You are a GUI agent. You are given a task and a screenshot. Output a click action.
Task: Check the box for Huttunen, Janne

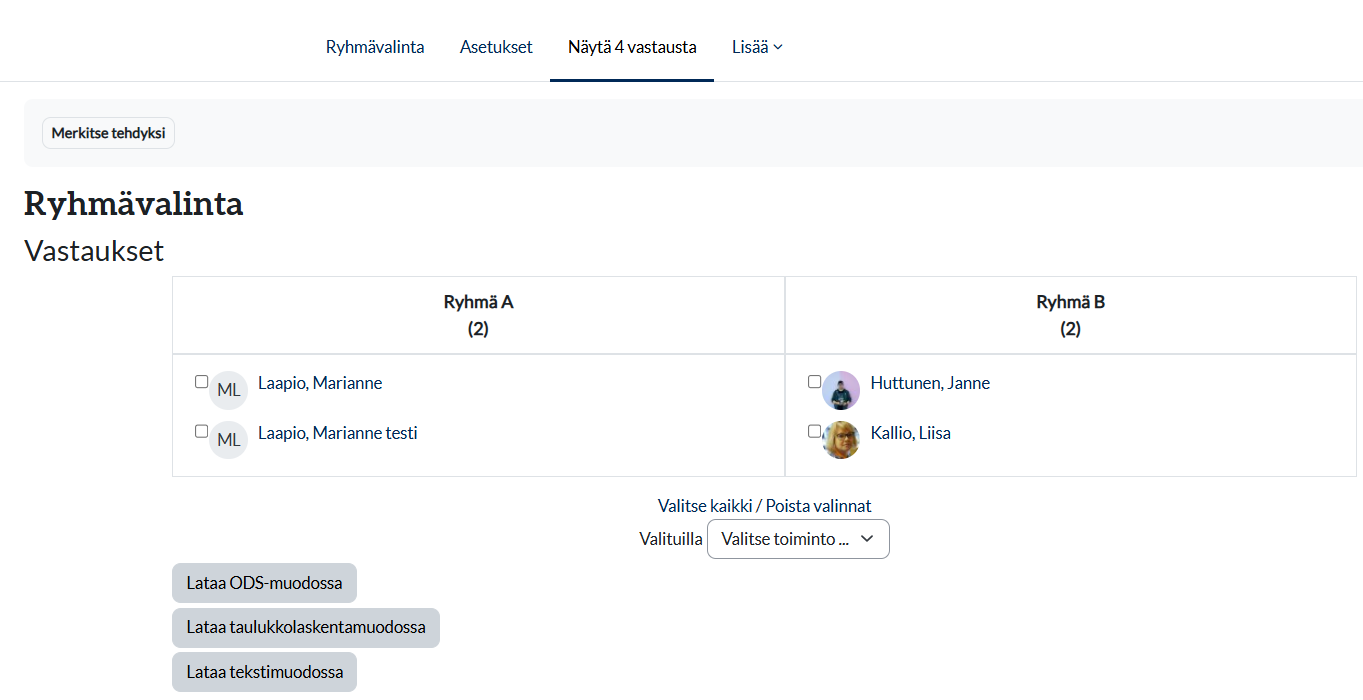click(814, 381)
